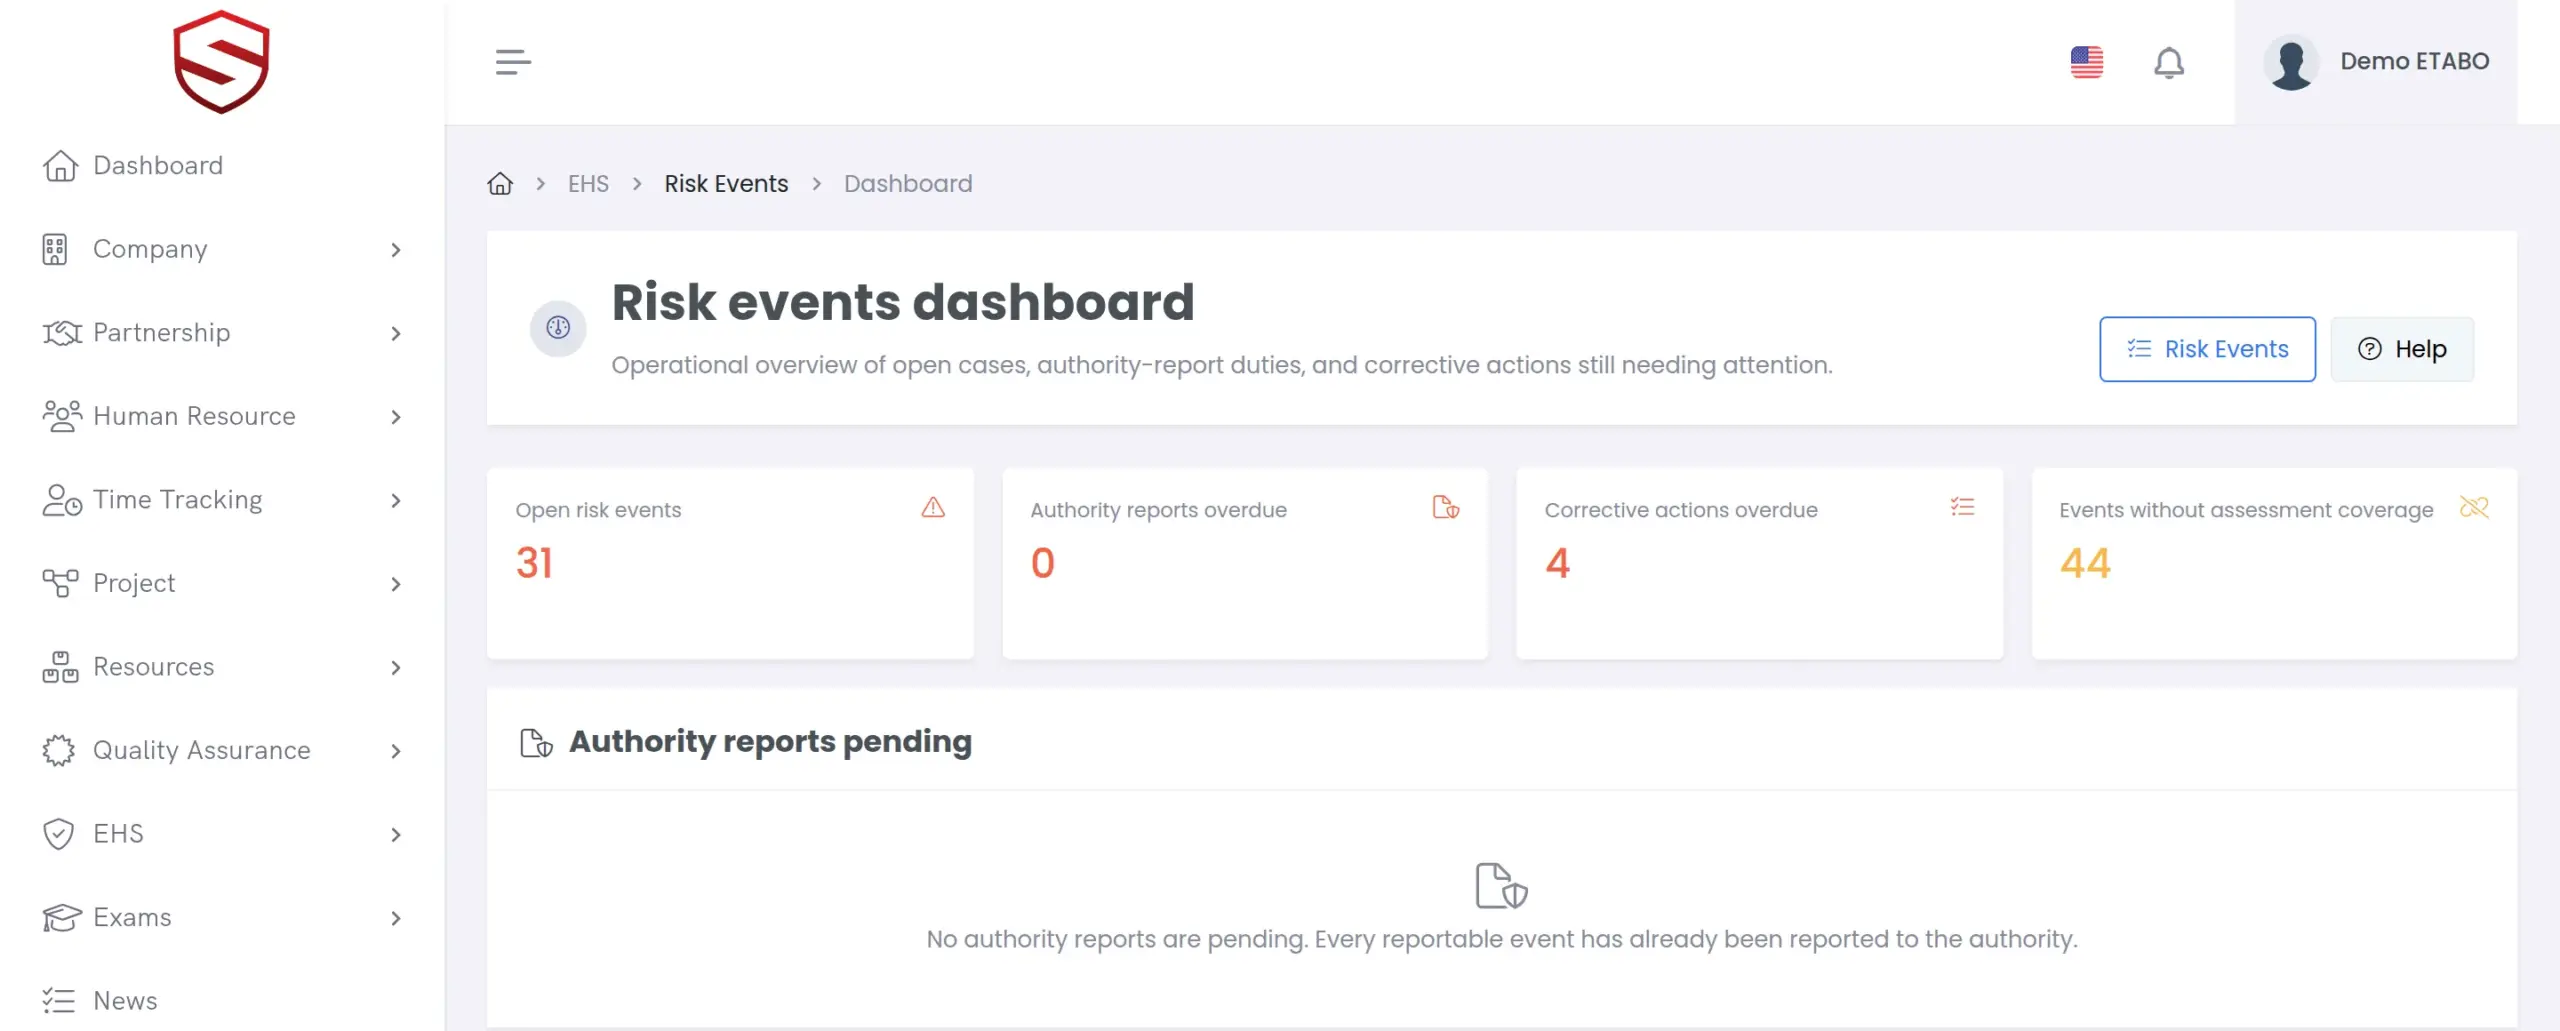
Task: Follow the Risk Events breadcrumb link
Action: [x=726, y=184]
